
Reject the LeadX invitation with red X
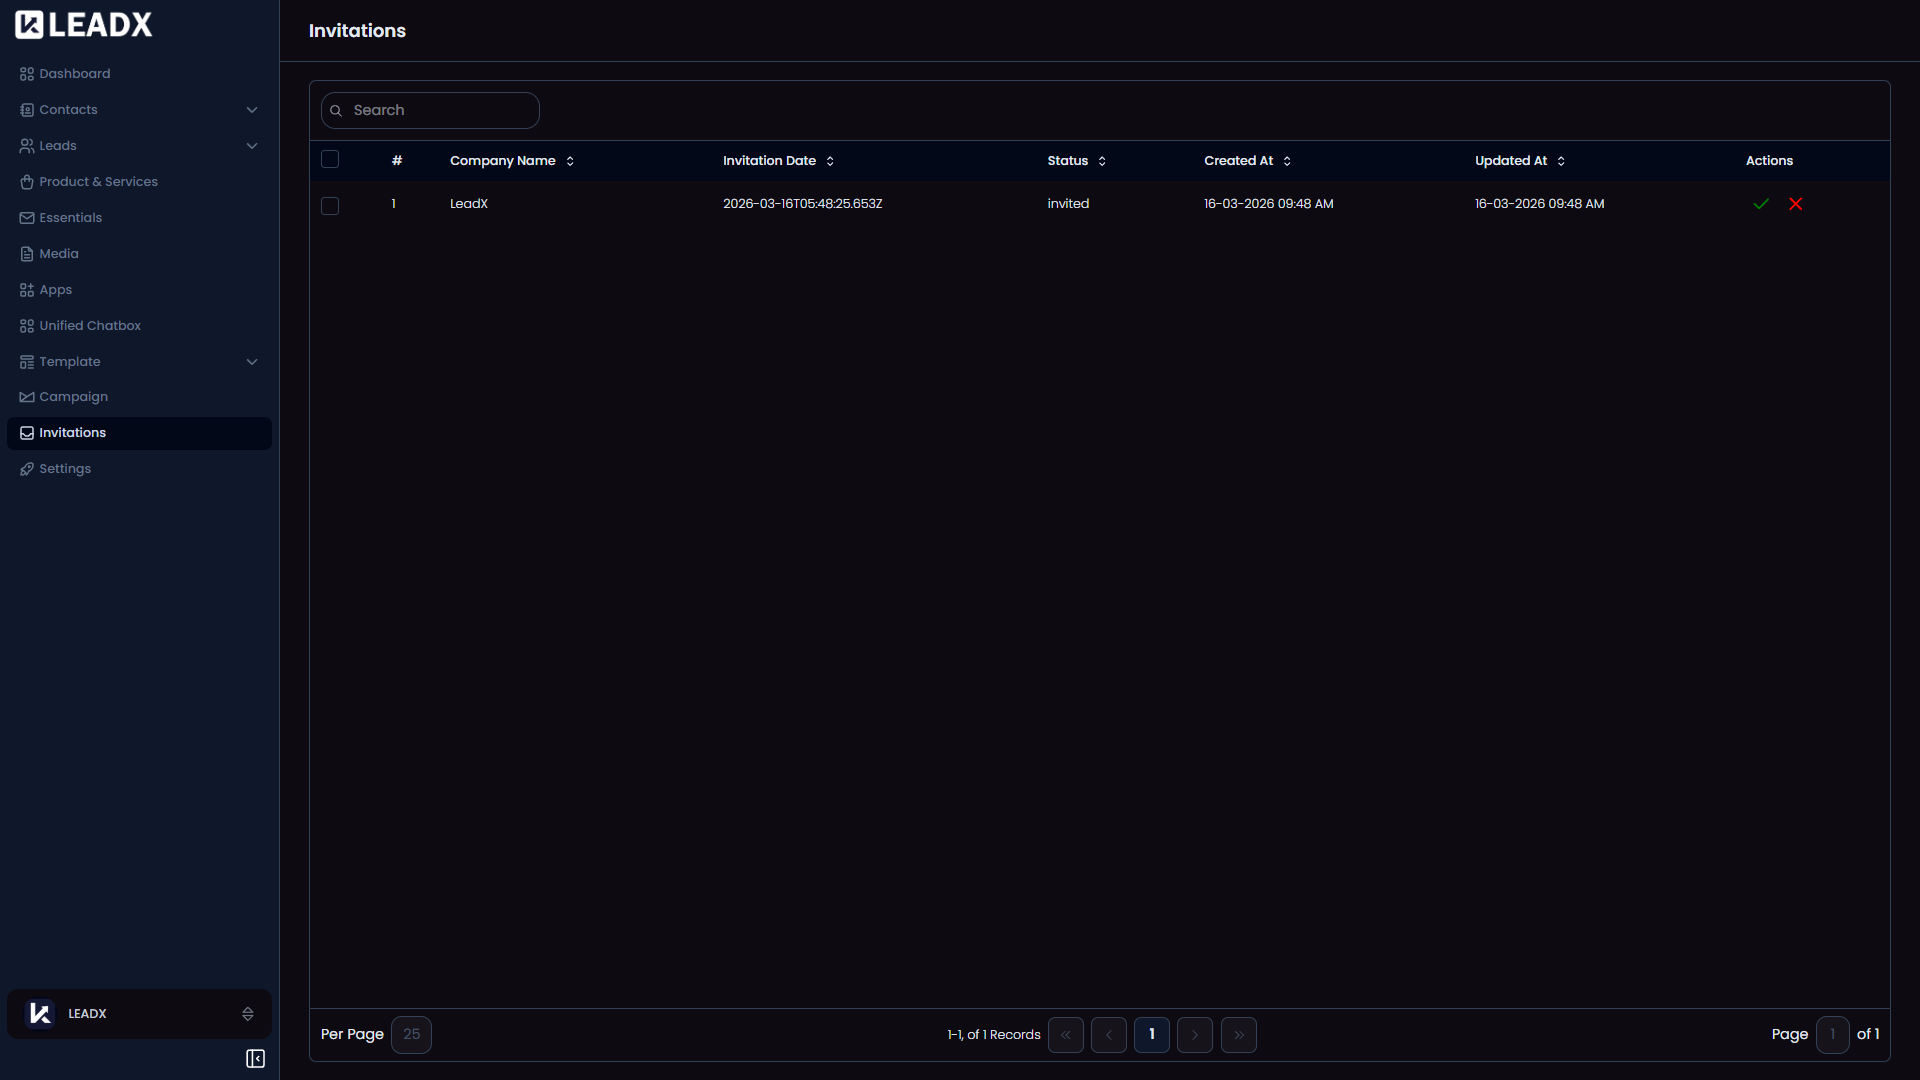click(x=1796, y=204)
